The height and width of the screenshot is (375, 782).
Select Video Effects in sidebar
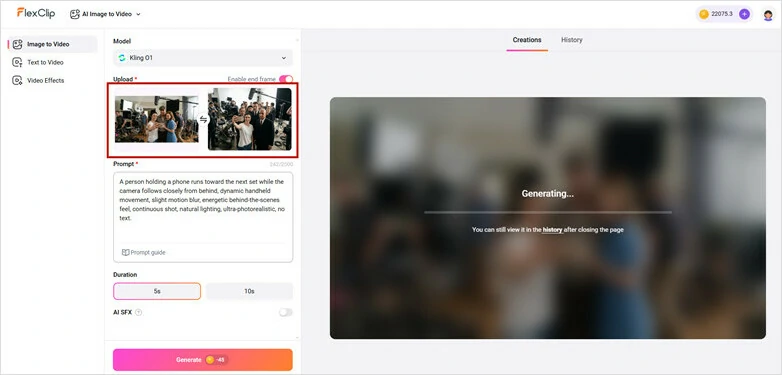coord(53,80)
